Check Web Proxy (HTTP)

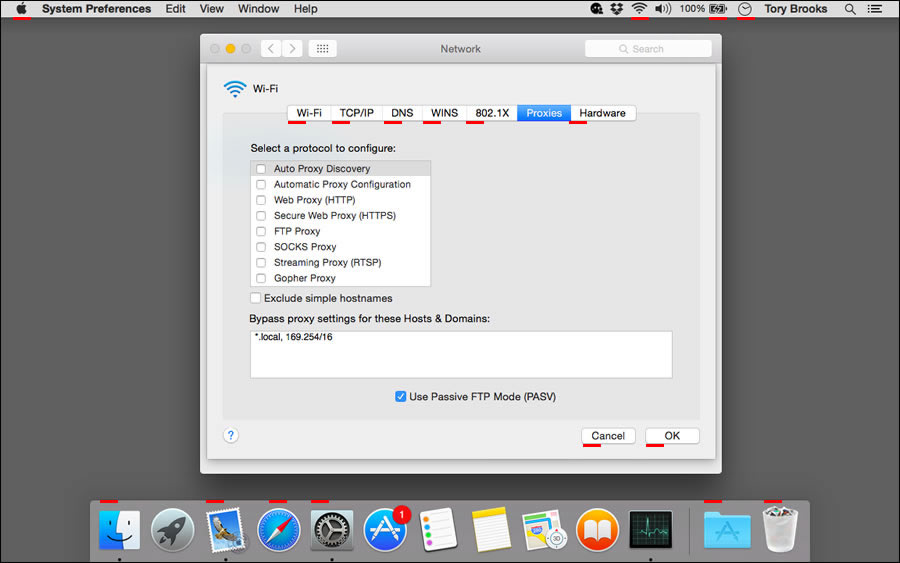[261, 200]
